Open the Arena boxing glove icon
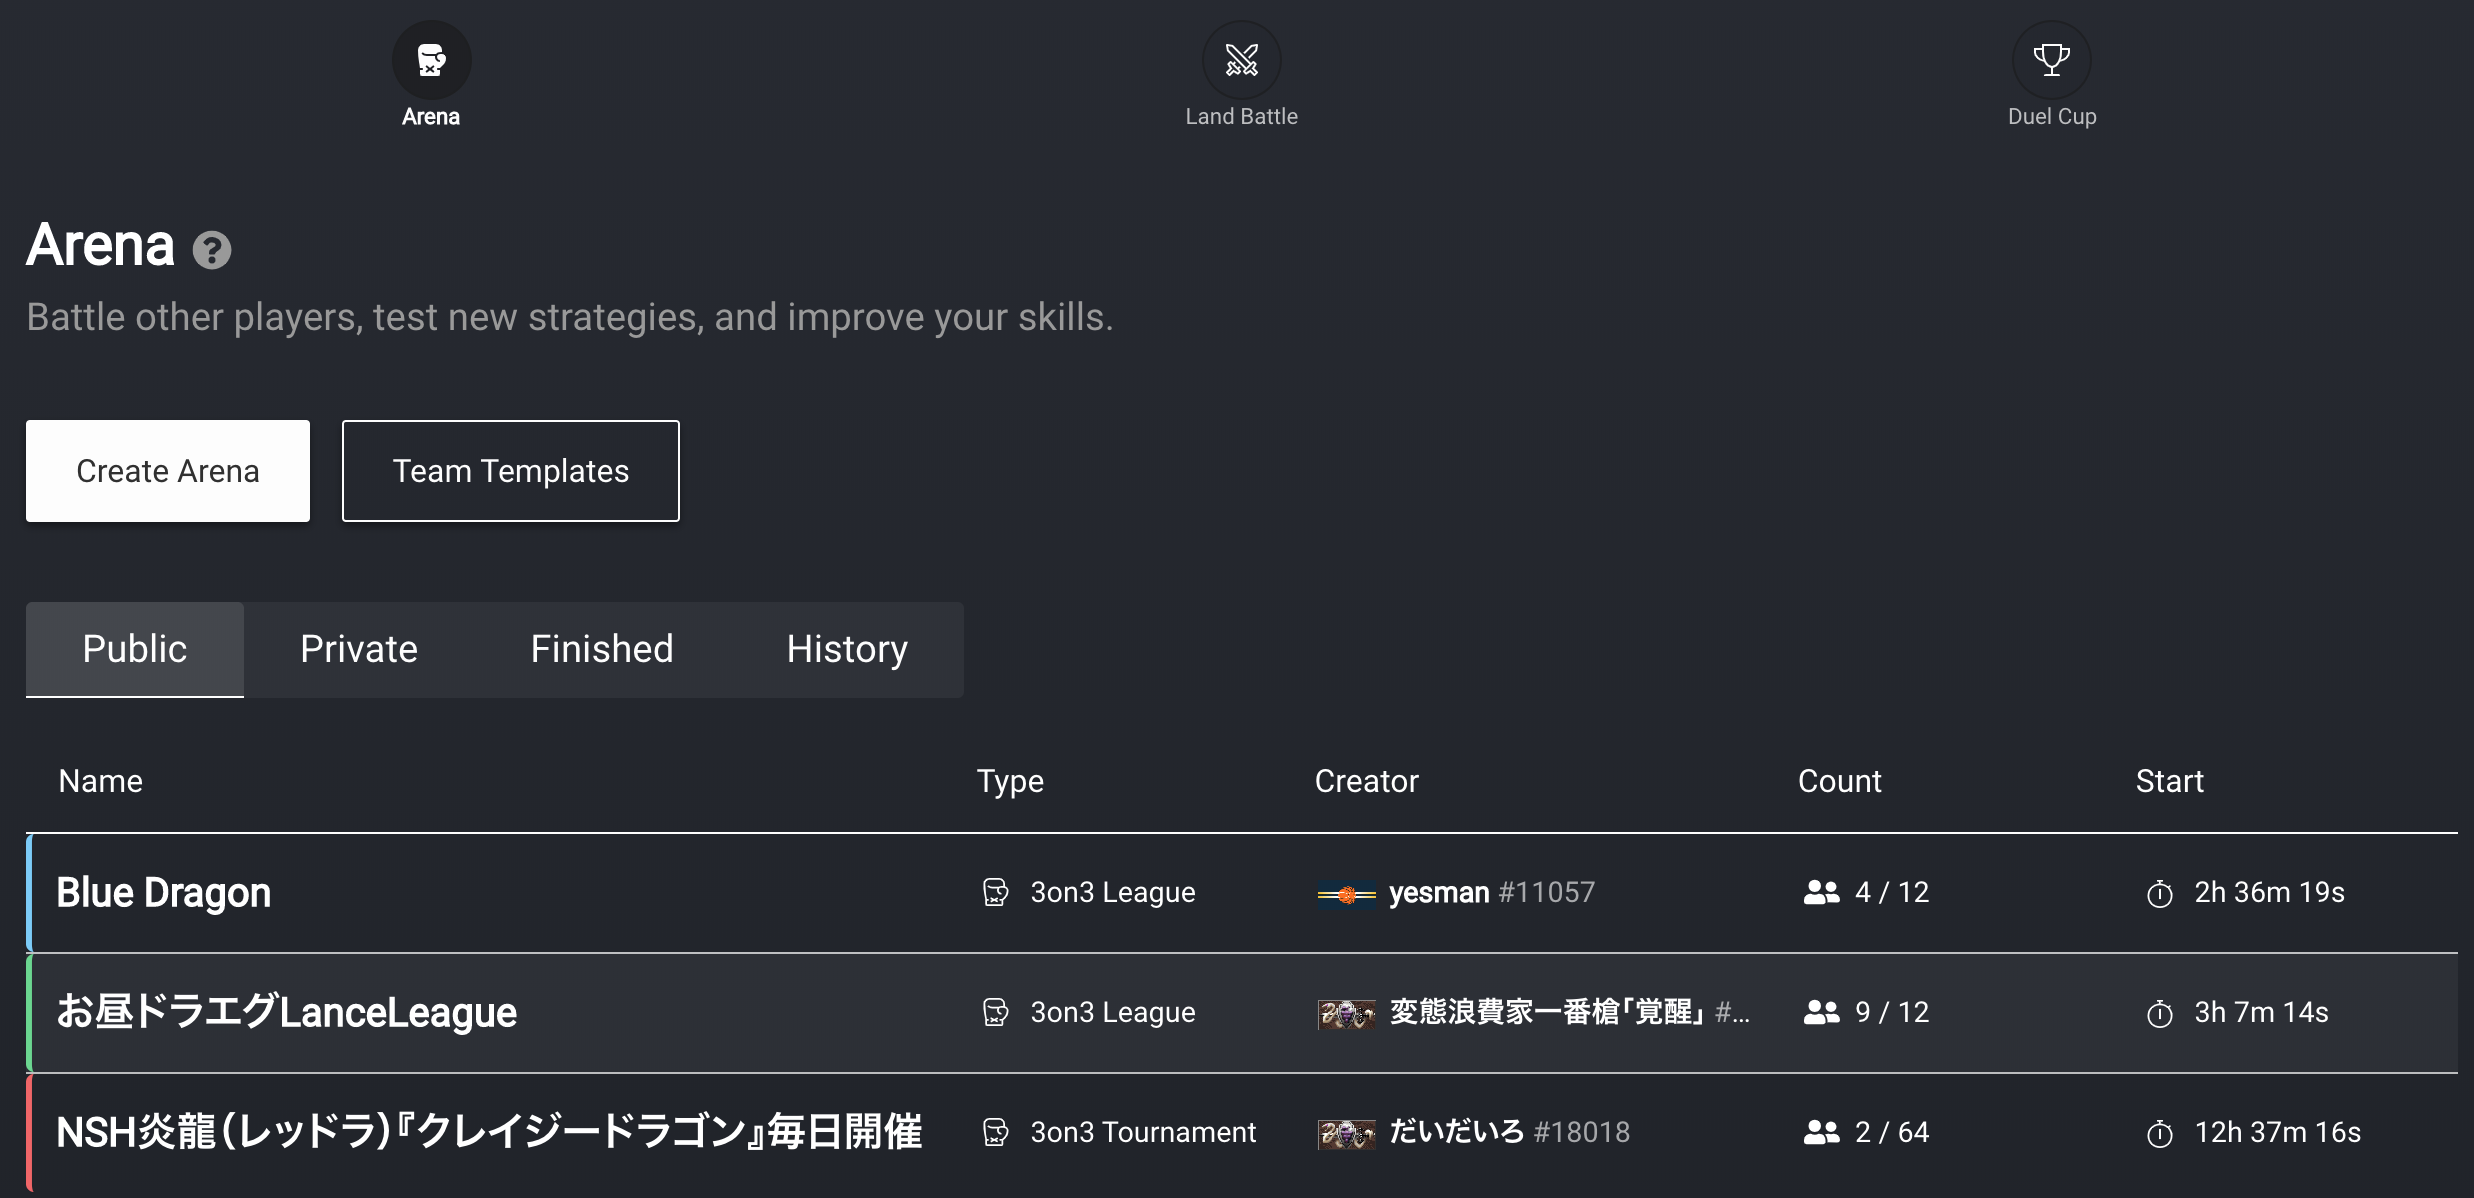The height and width of the screenshot is (1198, 2474). [x=431, y=60]
